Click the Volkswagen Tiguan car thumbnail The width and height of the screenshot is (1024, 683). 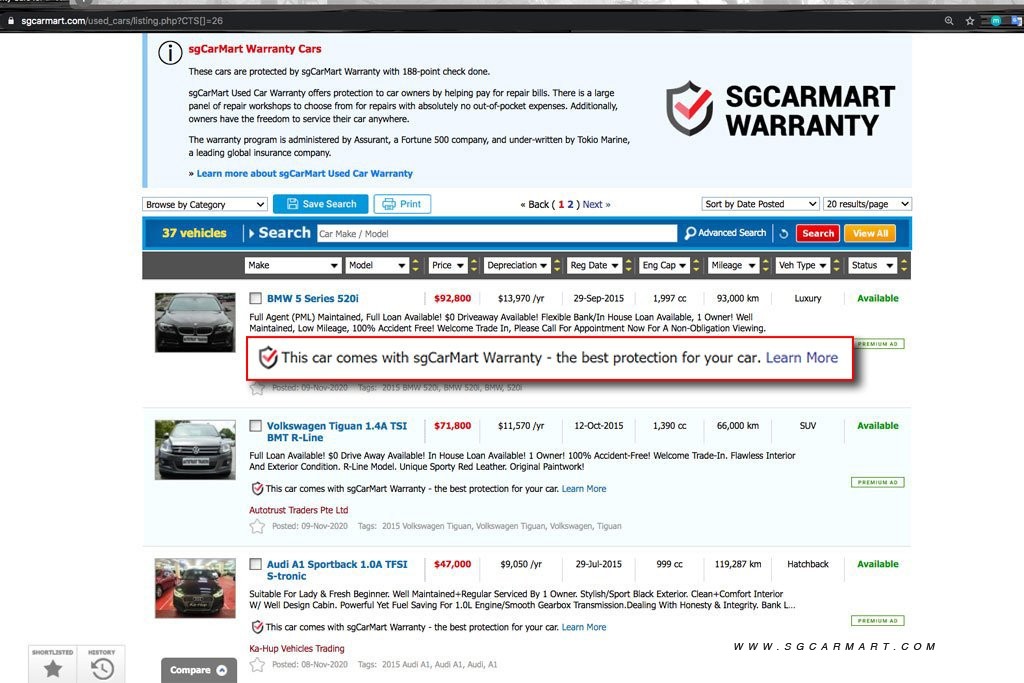pyautogui.click(x=195, y=450)
